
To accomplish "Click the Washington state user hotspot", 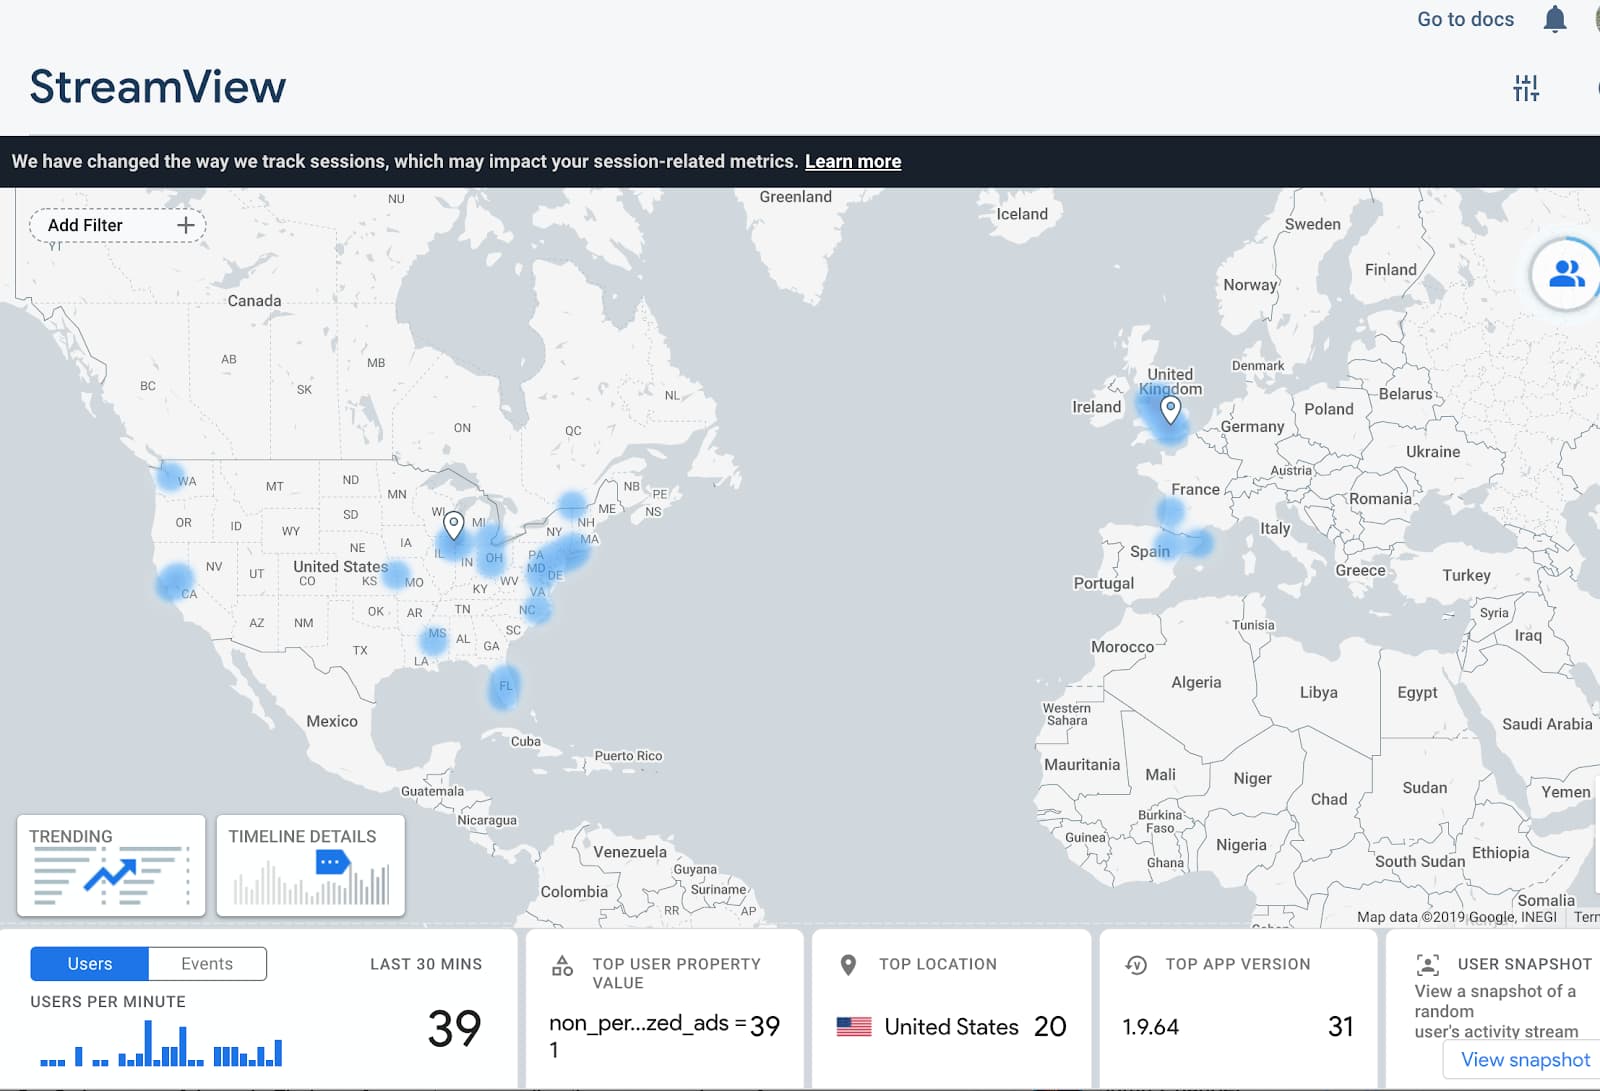I will pos(172,476).
